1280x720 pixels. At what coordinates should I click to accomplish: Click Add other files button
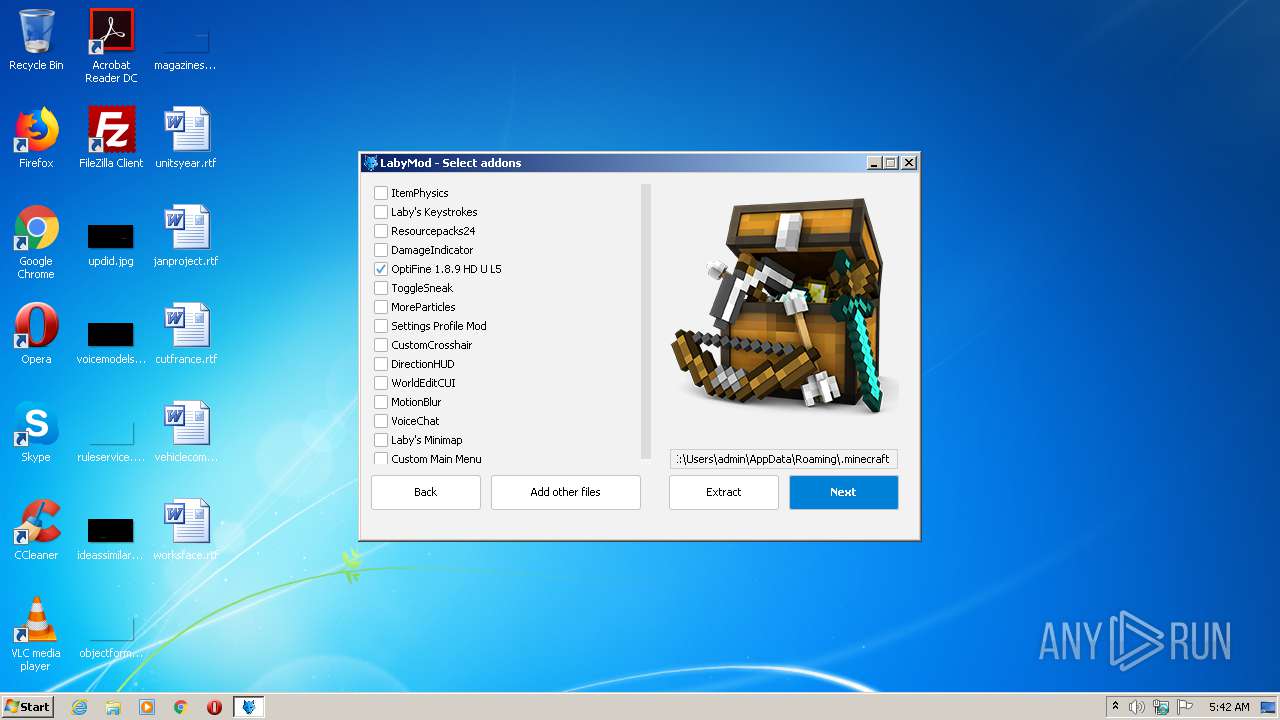click(x=566, y=492)
